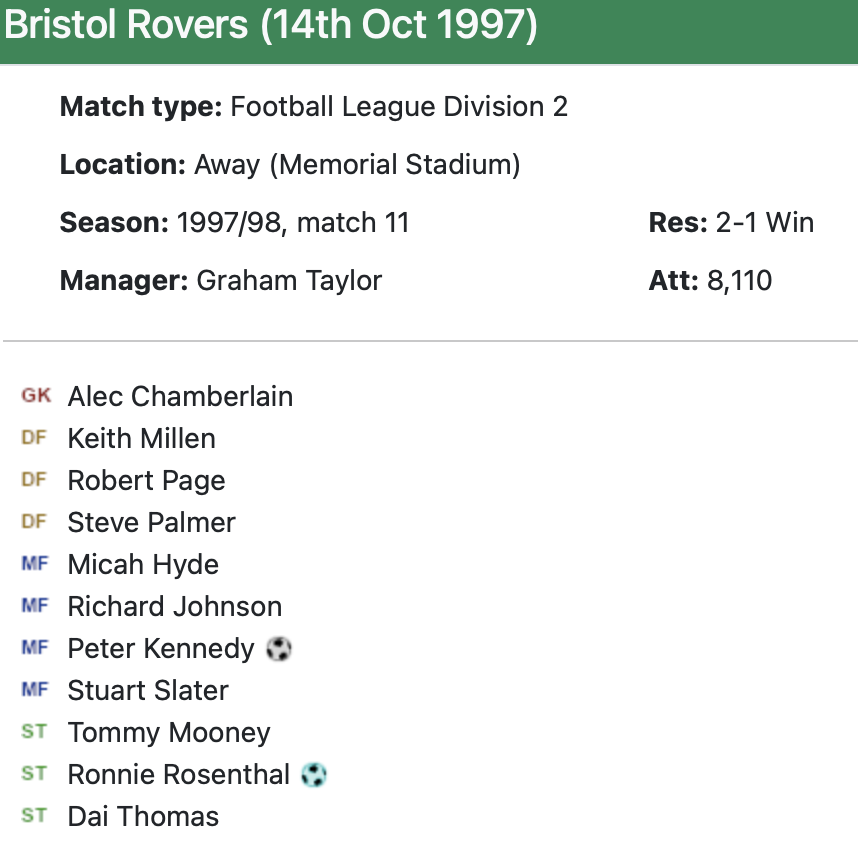Click the 2-1 Win result text
The image size is (858, 862).
(x=765, y=222)
